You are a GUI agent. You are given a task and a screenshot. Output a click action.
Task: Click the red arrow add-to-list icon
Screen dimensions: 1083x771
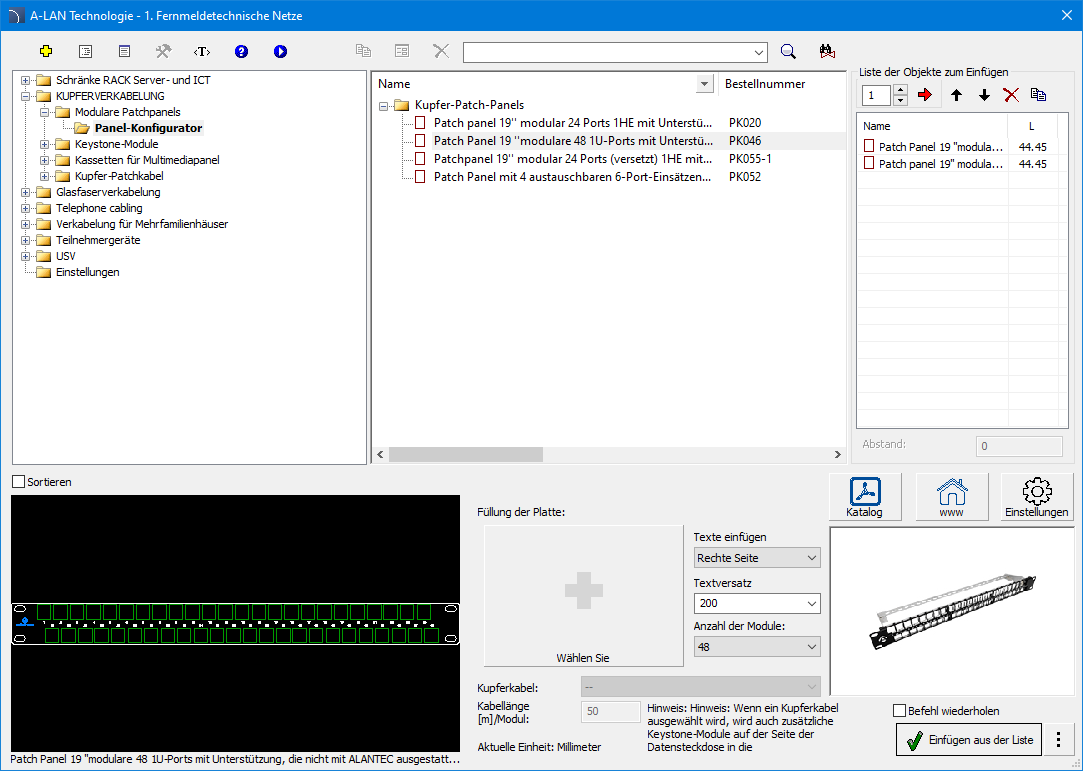(x=924, y=95)
